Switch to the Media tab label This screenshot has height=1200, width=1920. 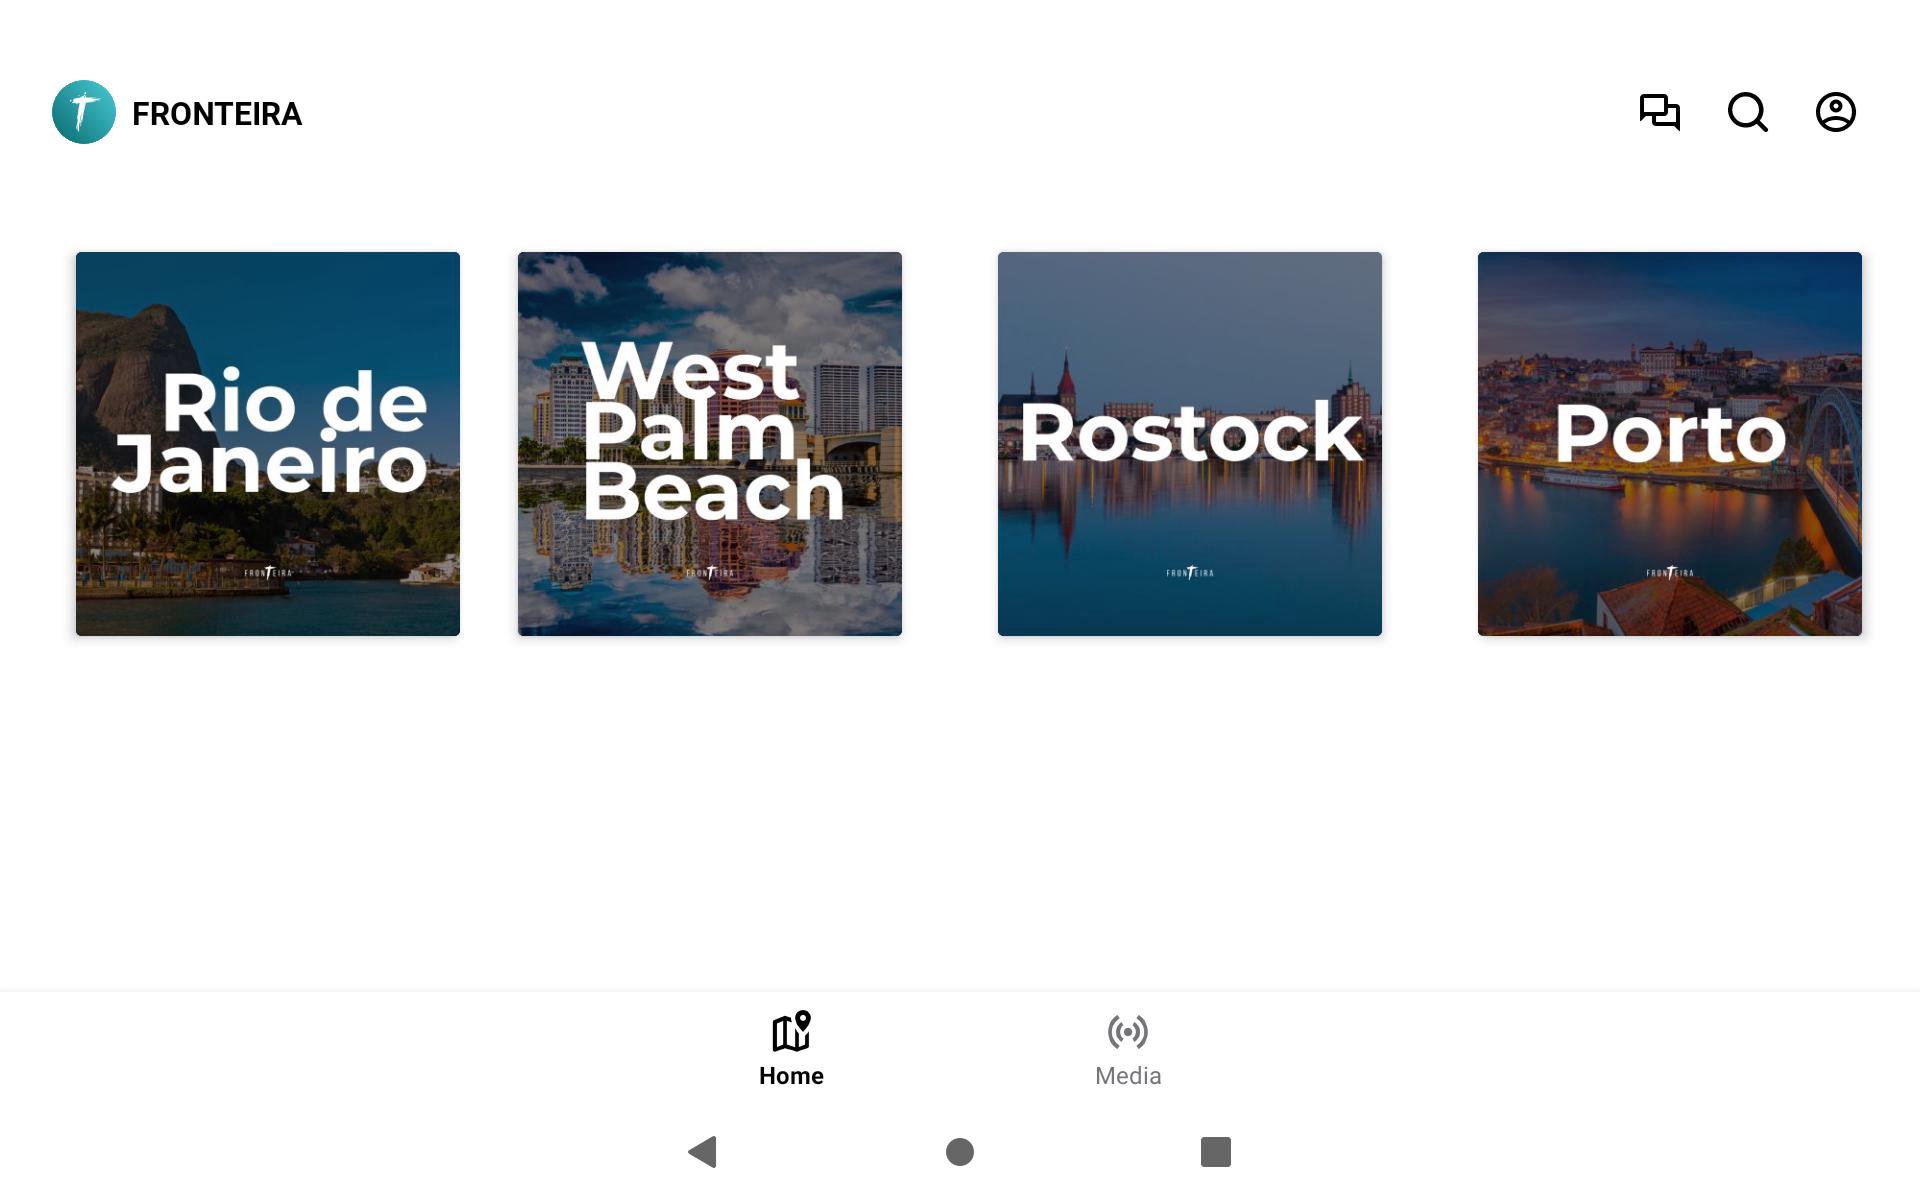click(x=1128, y=1076)
